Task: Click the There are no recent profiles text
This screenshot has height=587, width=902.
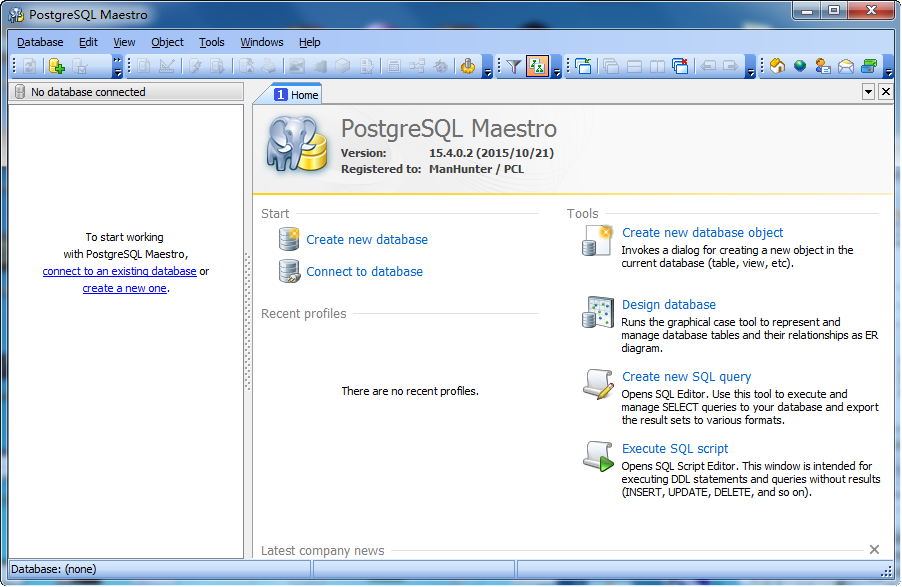Action: (410, 391)
